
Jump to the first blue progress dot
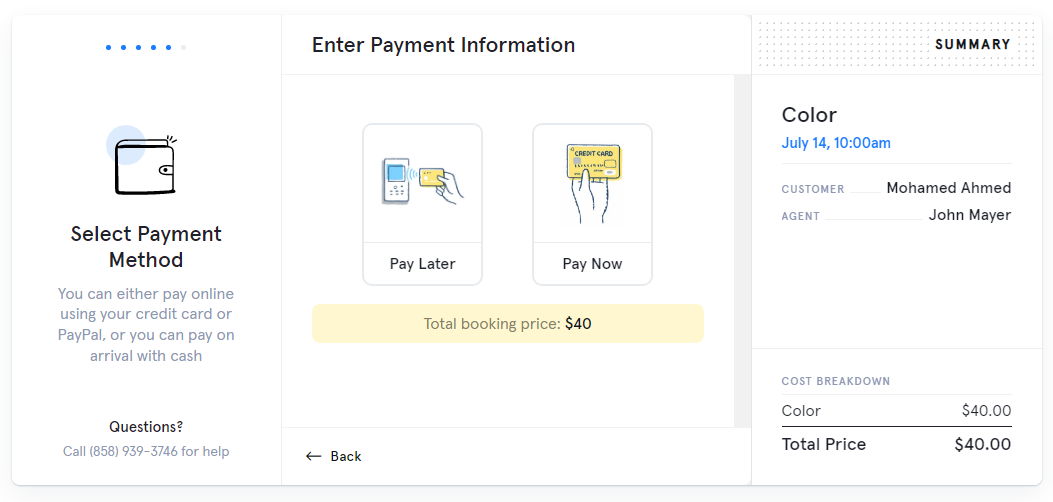pyautogui.click(x=108, y=47)
